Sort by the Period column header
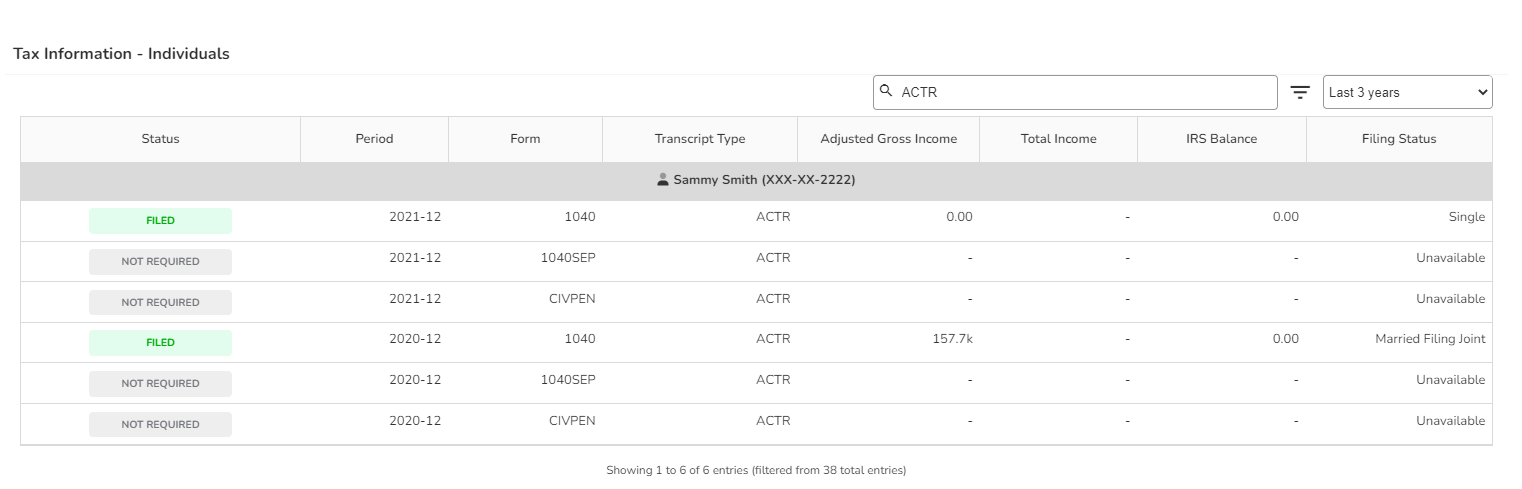Viewport: 1522px width, 489px height. click(374, 139)
